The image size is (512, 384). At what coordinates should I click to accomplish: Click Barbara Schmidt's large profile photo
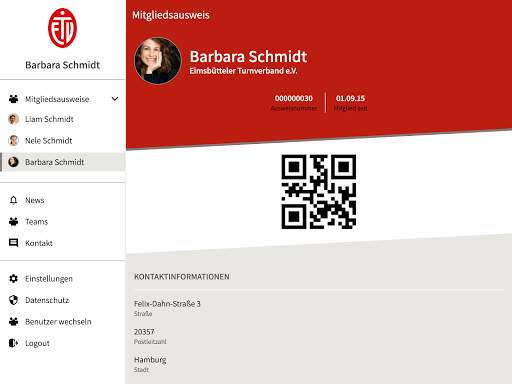(158, 60)
